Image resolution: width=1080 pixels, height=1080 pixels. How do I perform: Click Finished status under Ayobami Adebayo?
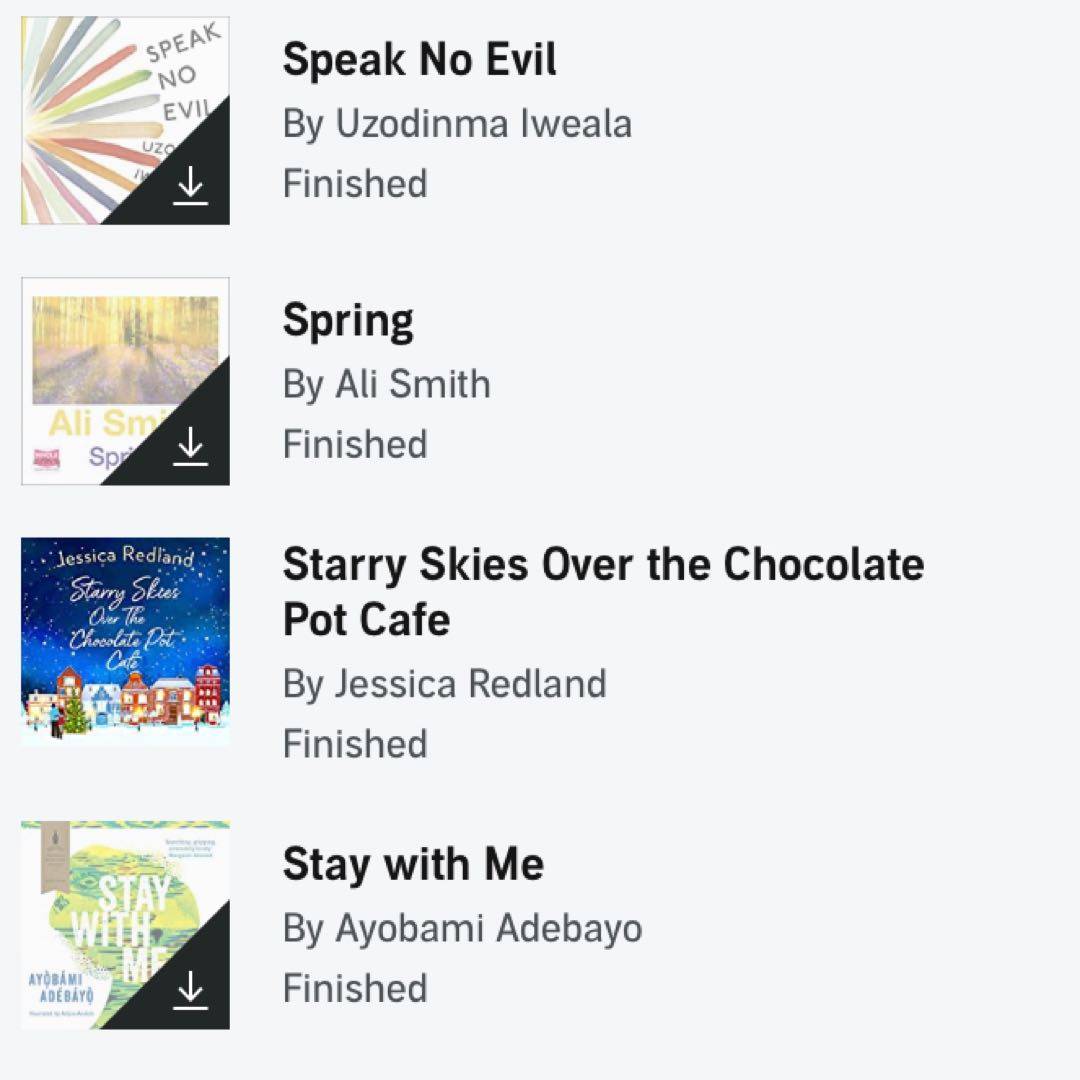(355, 988)
